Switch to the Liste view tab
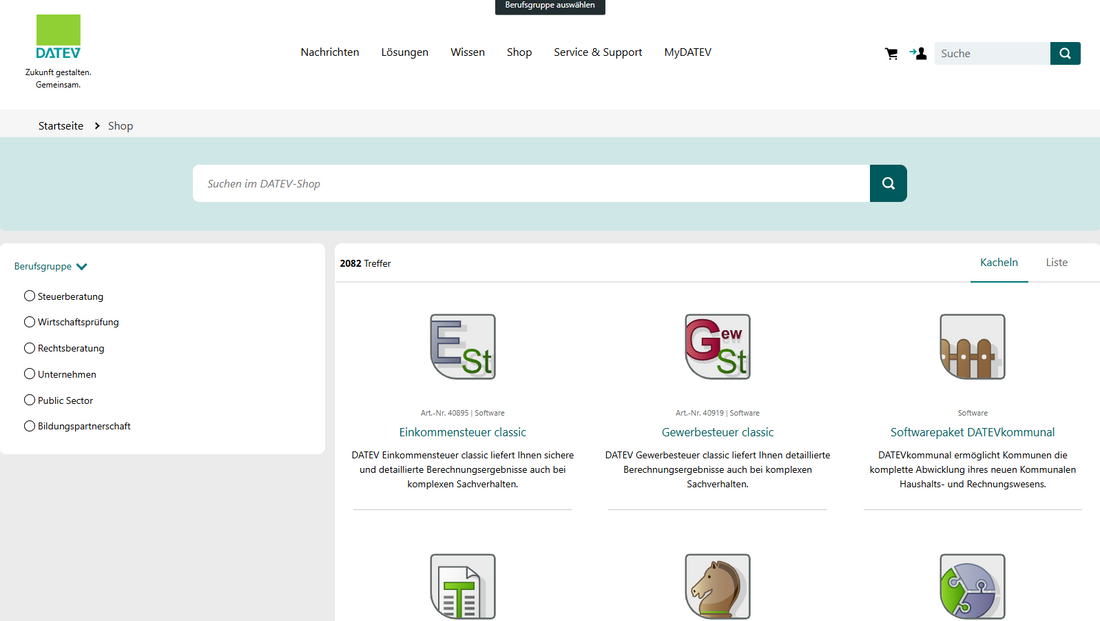The image size is (1100, 621). click(x=1056, y=262)
